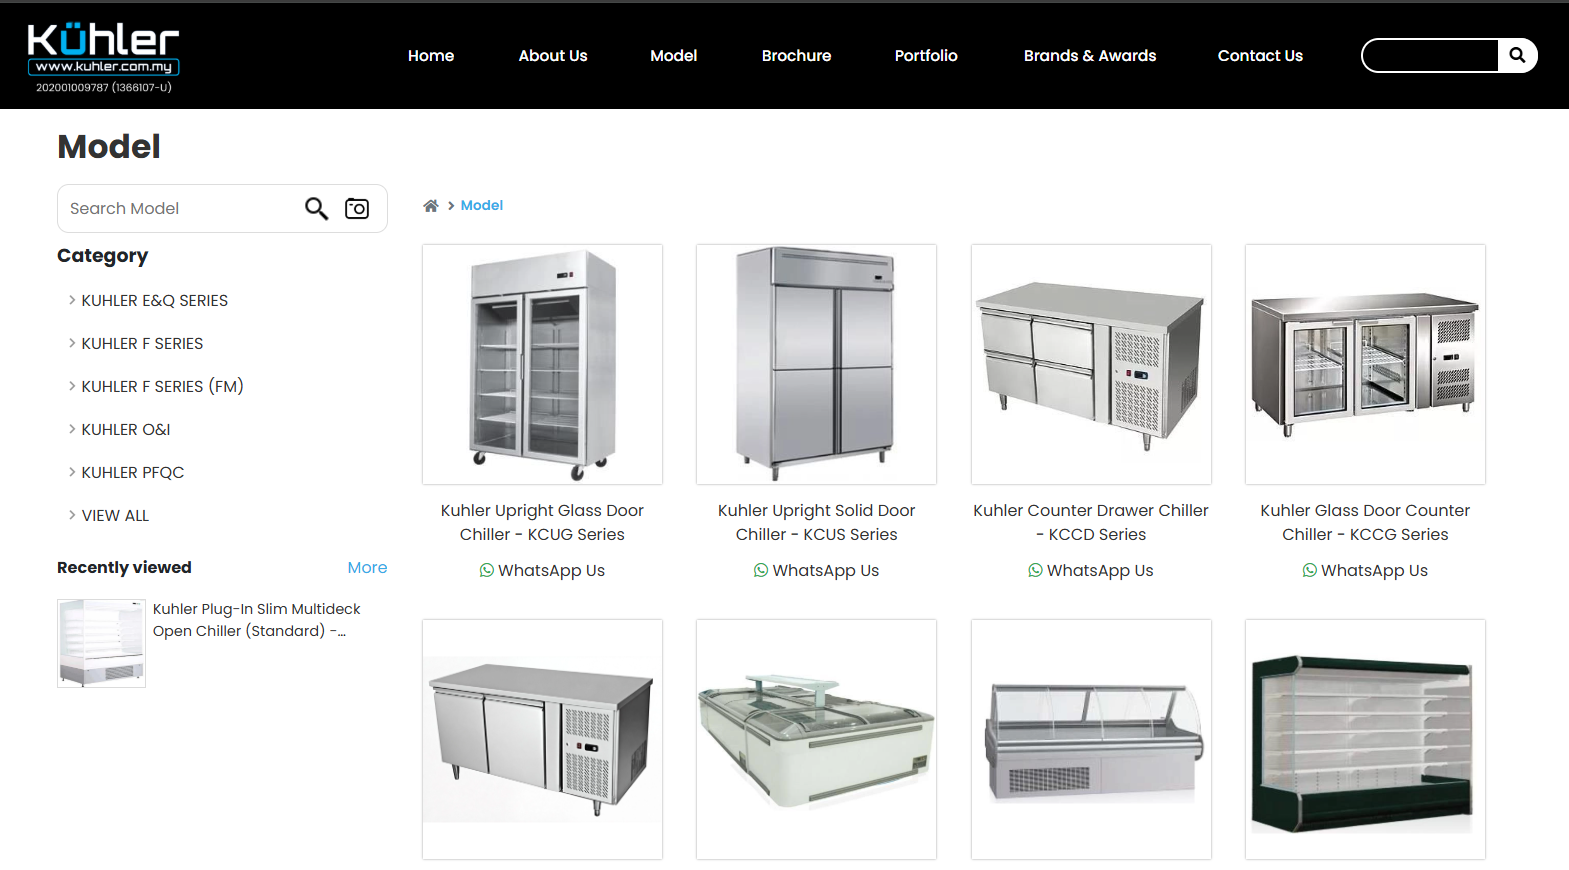Screen dimensions: 1569x870
Task: Click the home breadcrumb icon
Action: click(431, 206)
